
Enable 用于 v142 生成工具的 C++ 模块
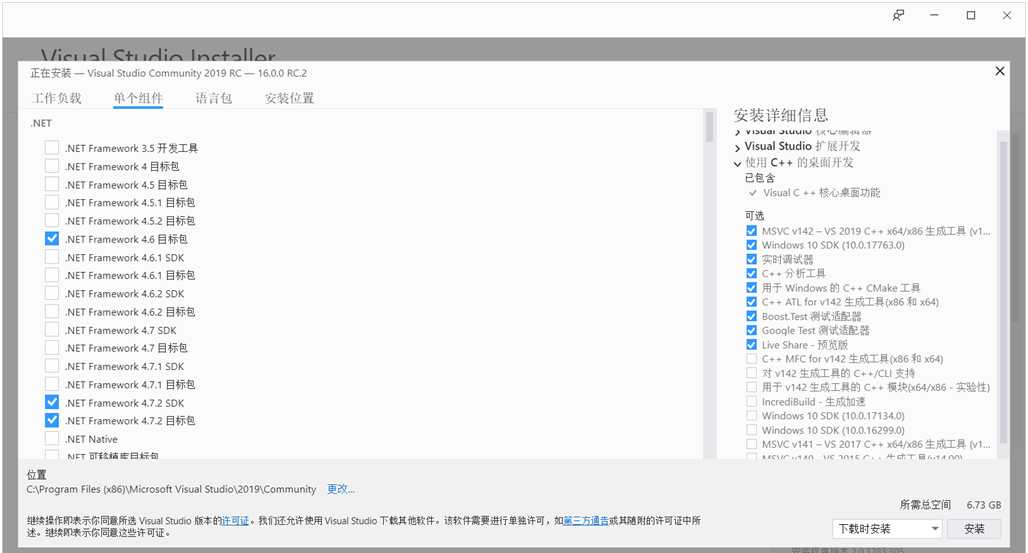(x=751, y=387)
